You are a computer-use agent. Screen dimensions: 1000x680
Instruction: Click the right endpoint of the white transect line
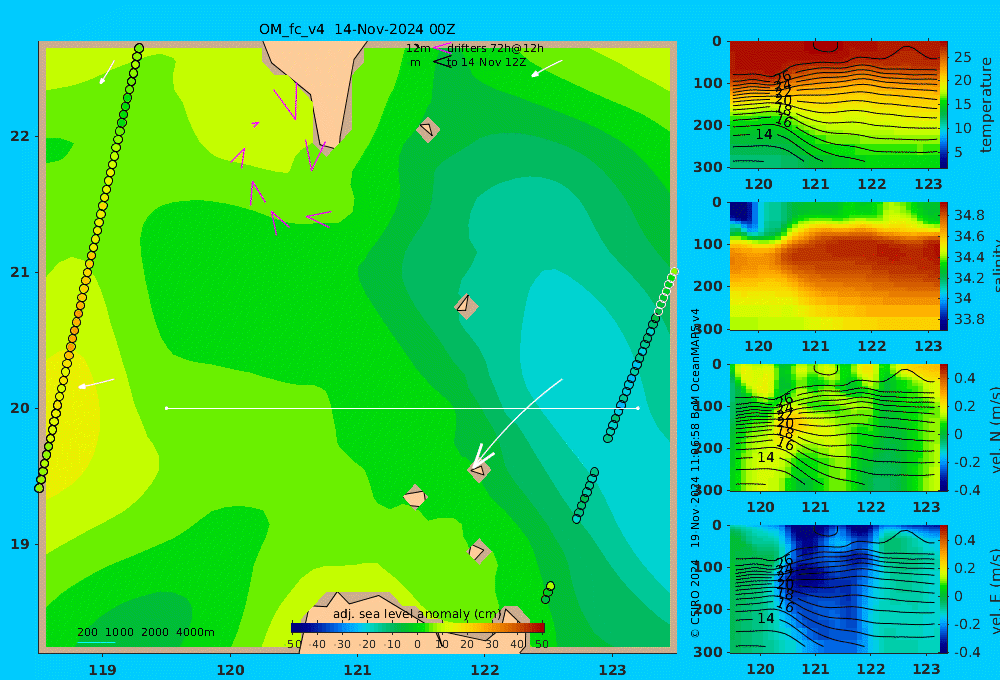[638, 408]
